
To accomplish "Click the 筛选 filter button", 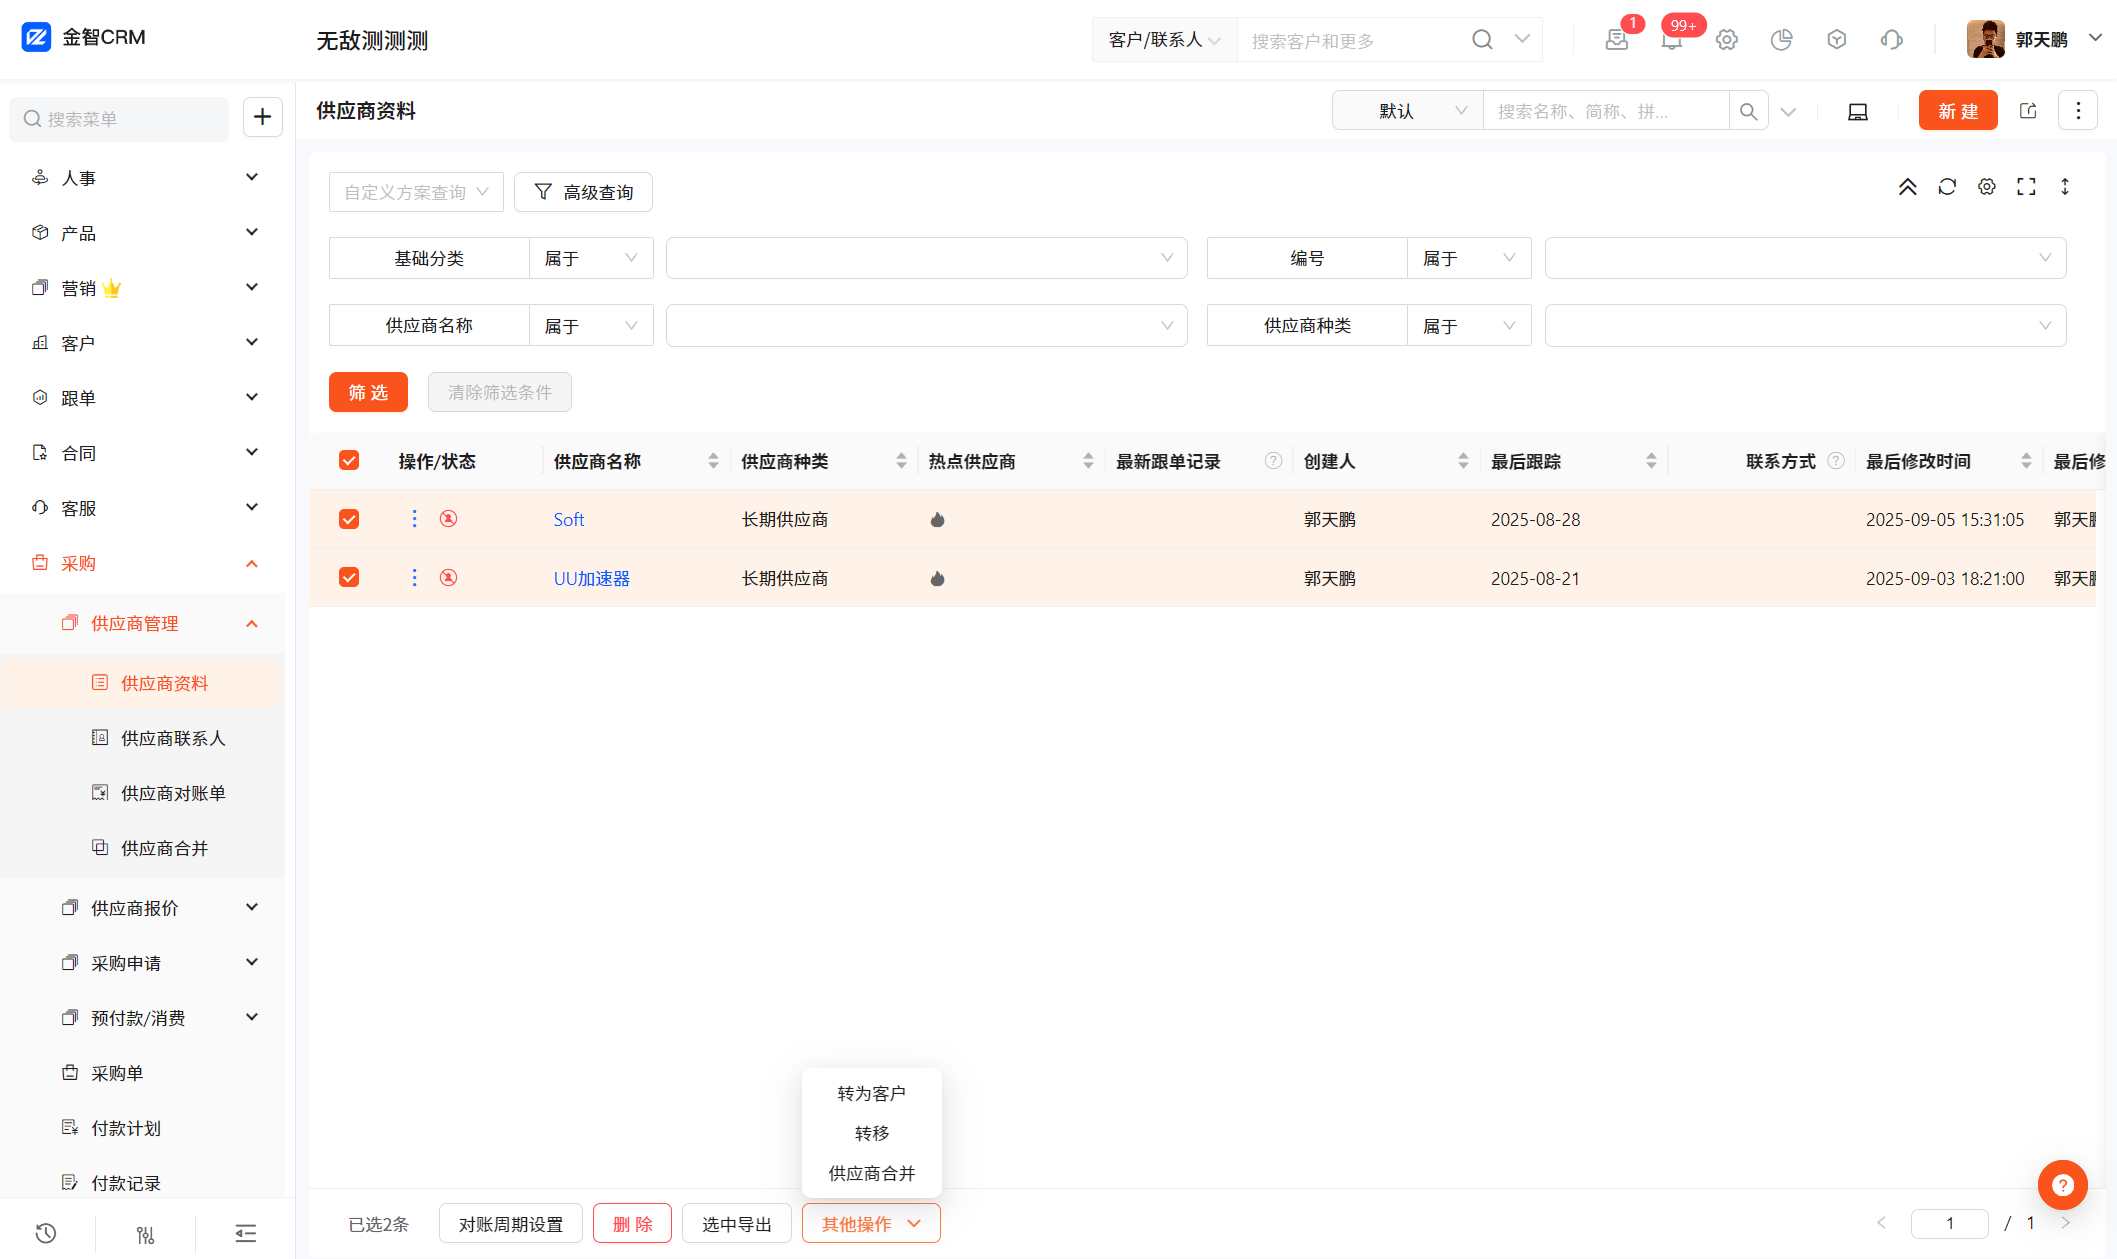I will click(368, 392).
